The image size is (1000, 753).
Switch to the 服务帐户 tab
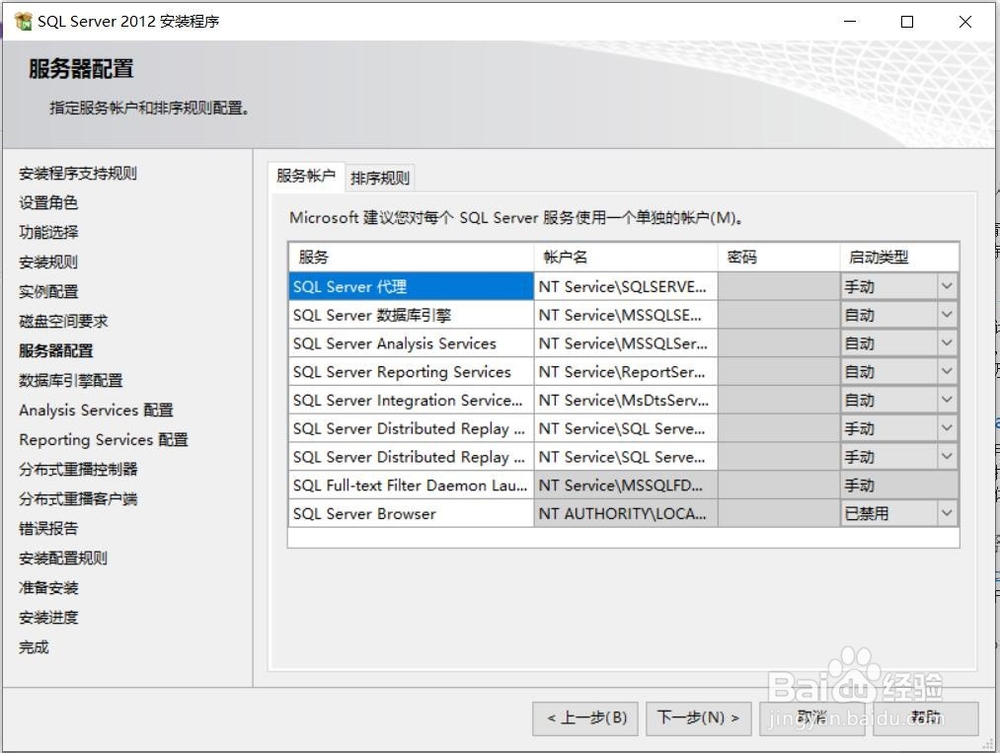coord(306,176)
